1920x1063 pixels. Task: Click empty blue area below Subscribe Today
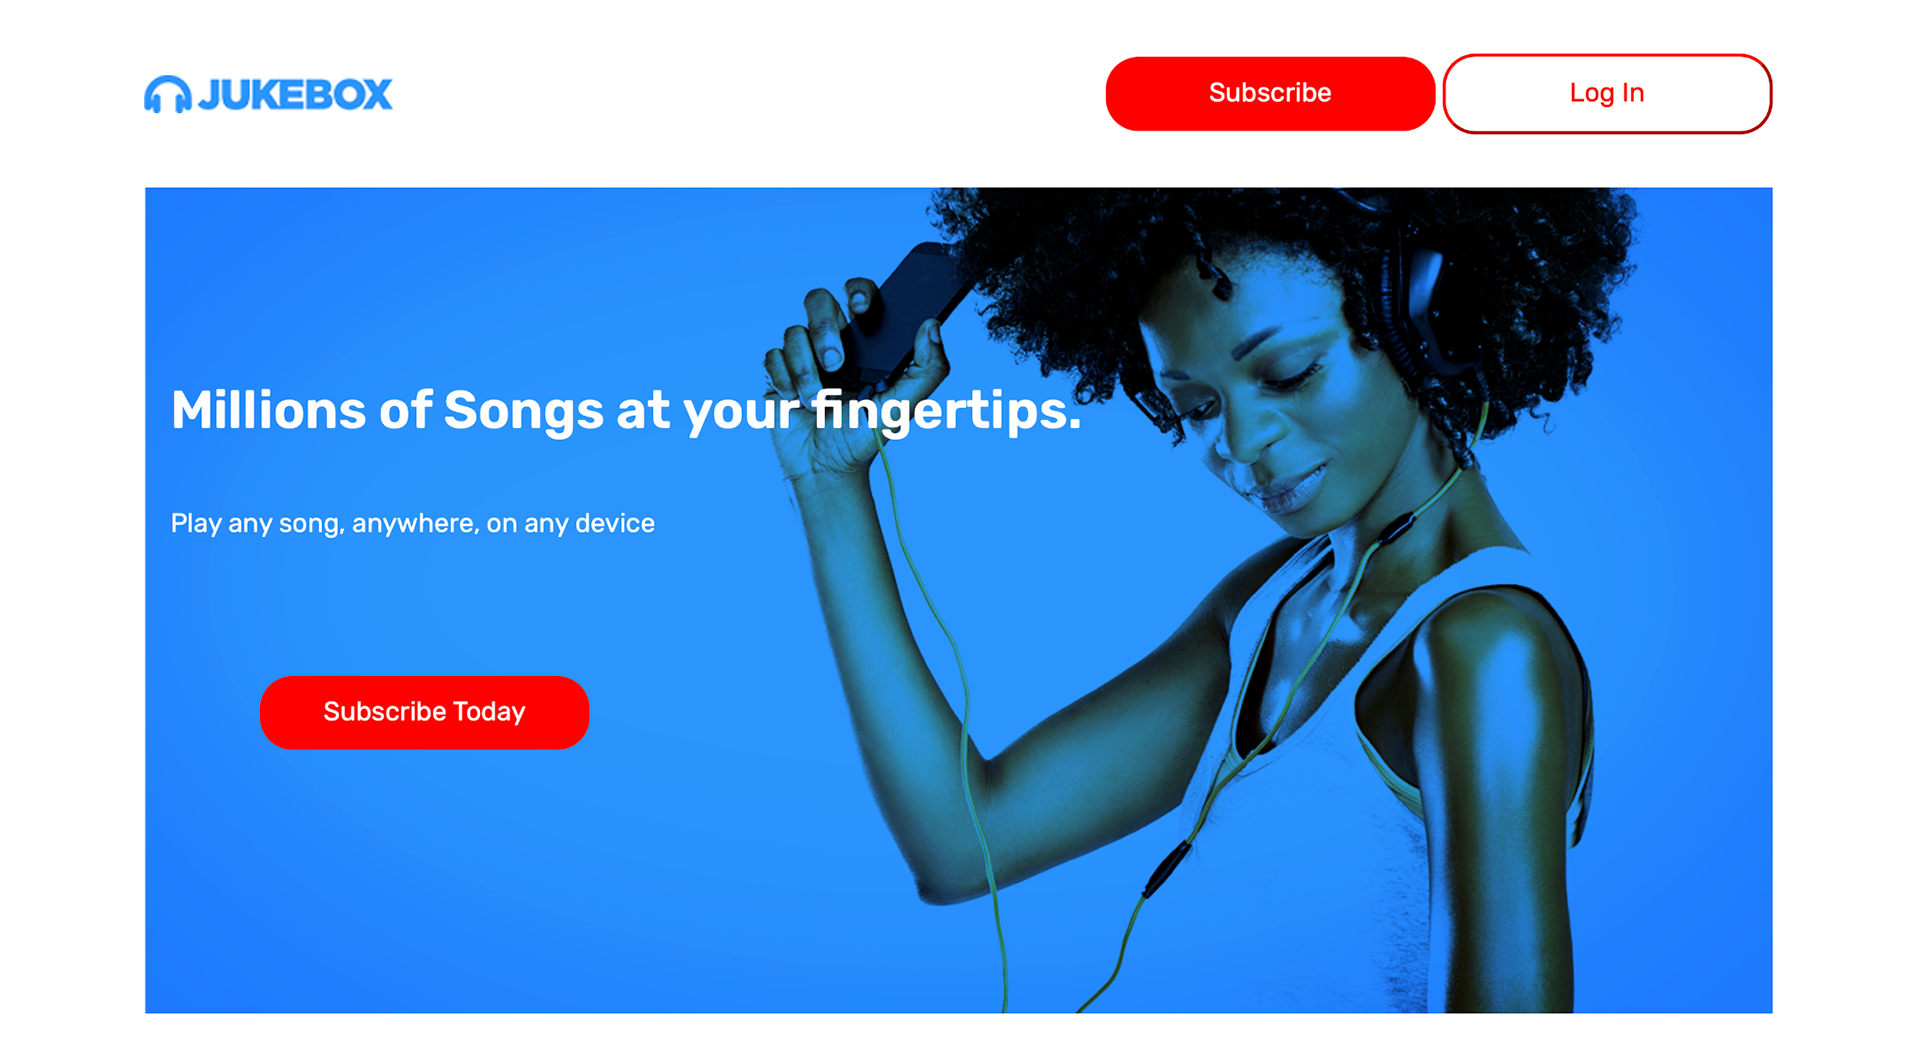tap(424, 880)
